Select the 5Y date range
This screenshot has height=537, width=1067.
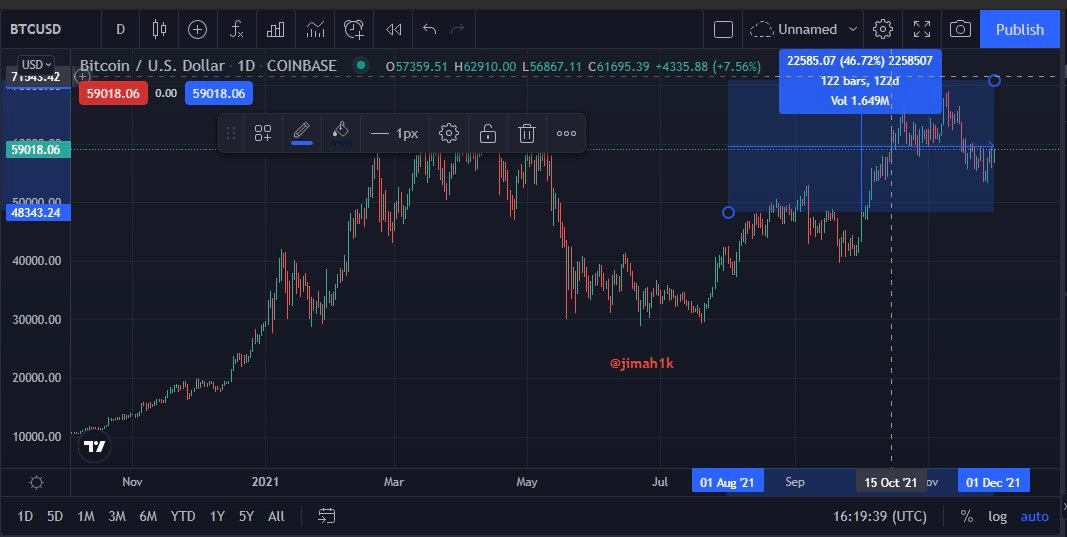(246, 517)
